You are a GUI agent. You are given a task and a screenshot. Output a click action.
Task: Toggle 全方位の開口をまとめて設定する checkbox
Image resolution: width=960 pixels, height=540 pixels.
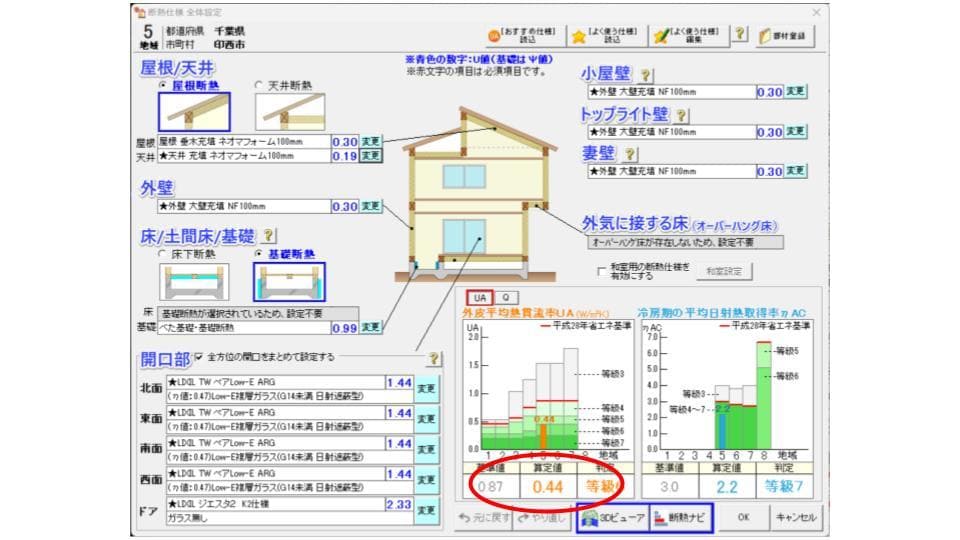198,356
